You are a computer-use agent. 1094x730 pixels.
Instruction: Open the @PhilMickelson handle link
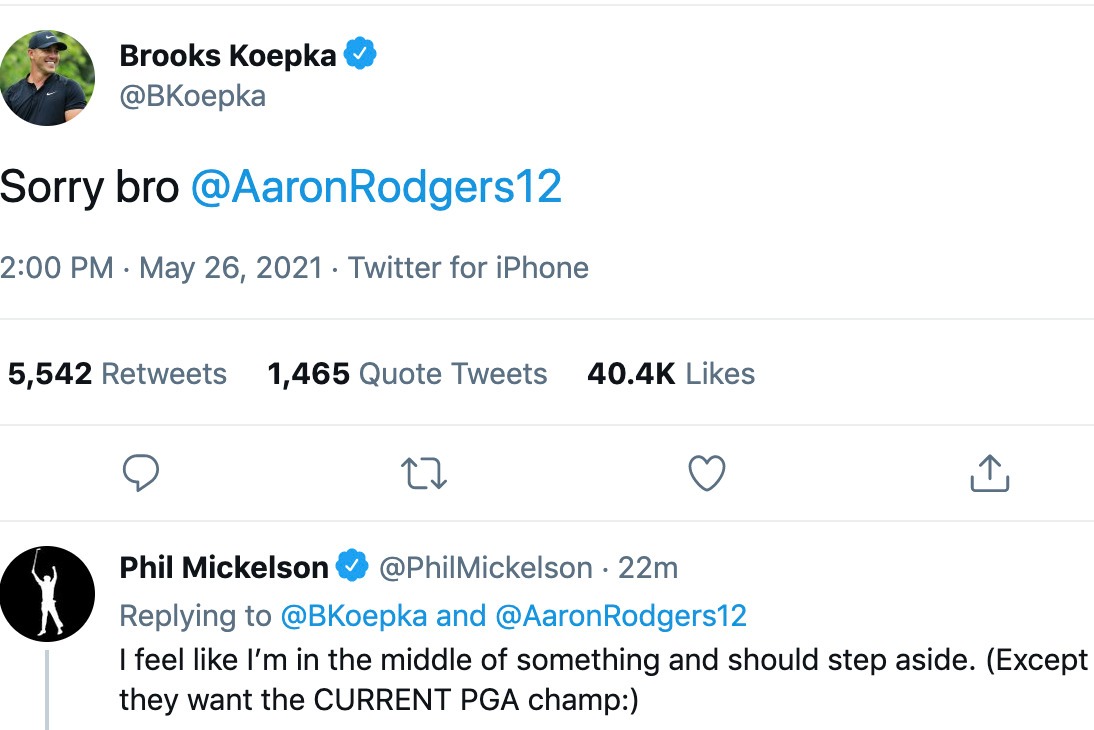point(485,568)
